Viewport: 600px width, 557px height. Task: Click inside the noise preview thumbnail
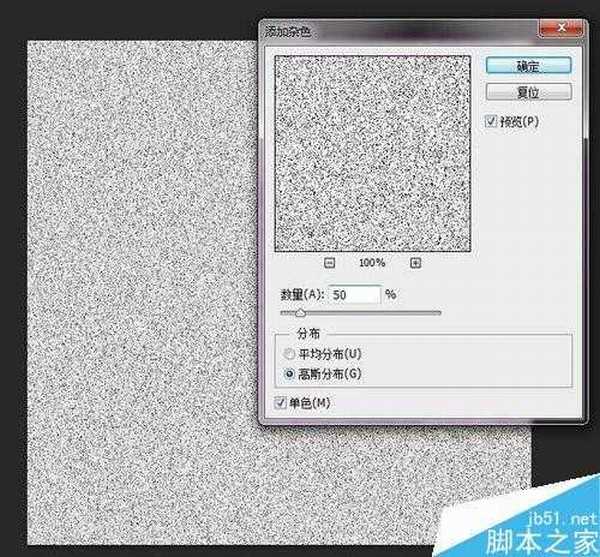[x=372, y=150]
